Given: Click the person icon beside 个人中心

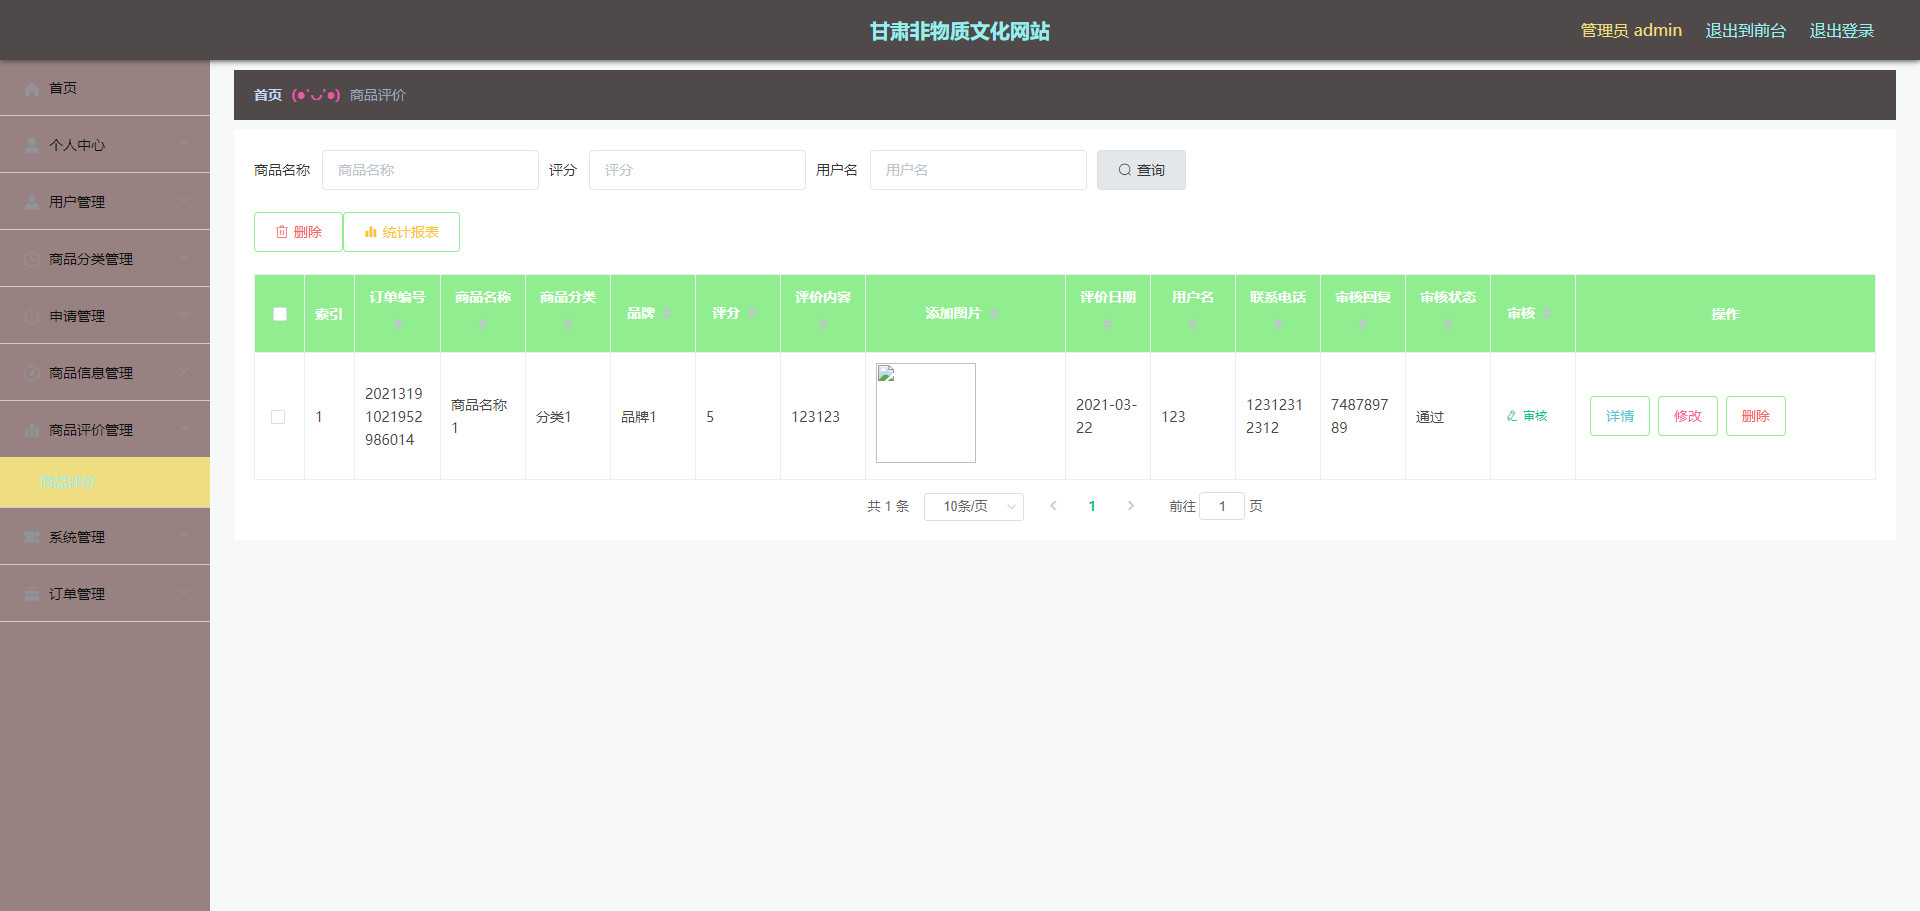Looking at the screenshot, I should [32, 146].
